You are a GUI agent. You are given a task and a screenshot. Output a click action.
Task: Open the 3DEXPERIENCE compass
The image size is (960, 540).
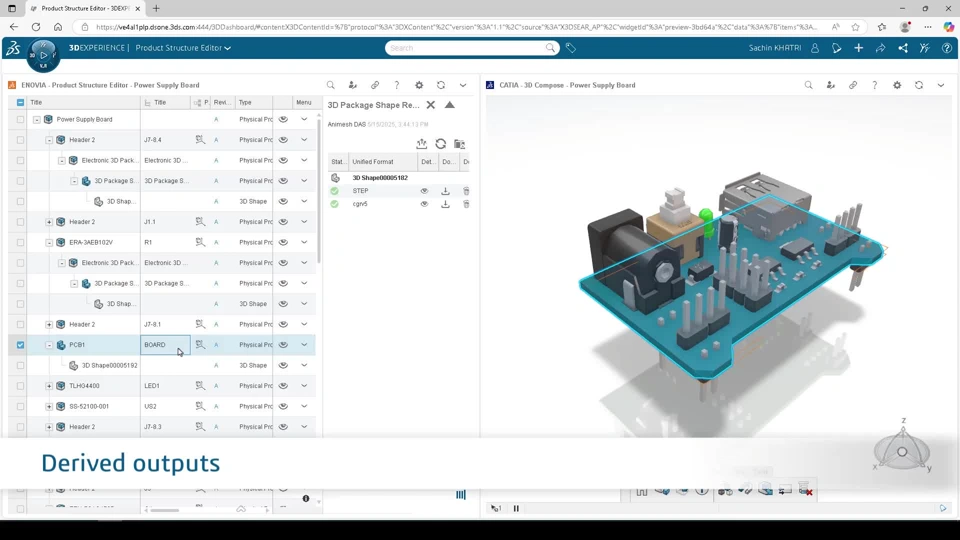(43, 55)
